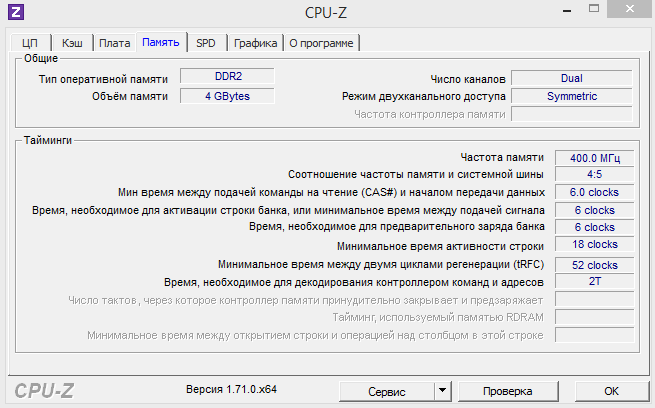This screenshot has width=655, height=408.
Task: Click the Версия 1.71.0.x64 text
Action: [231, 389]
